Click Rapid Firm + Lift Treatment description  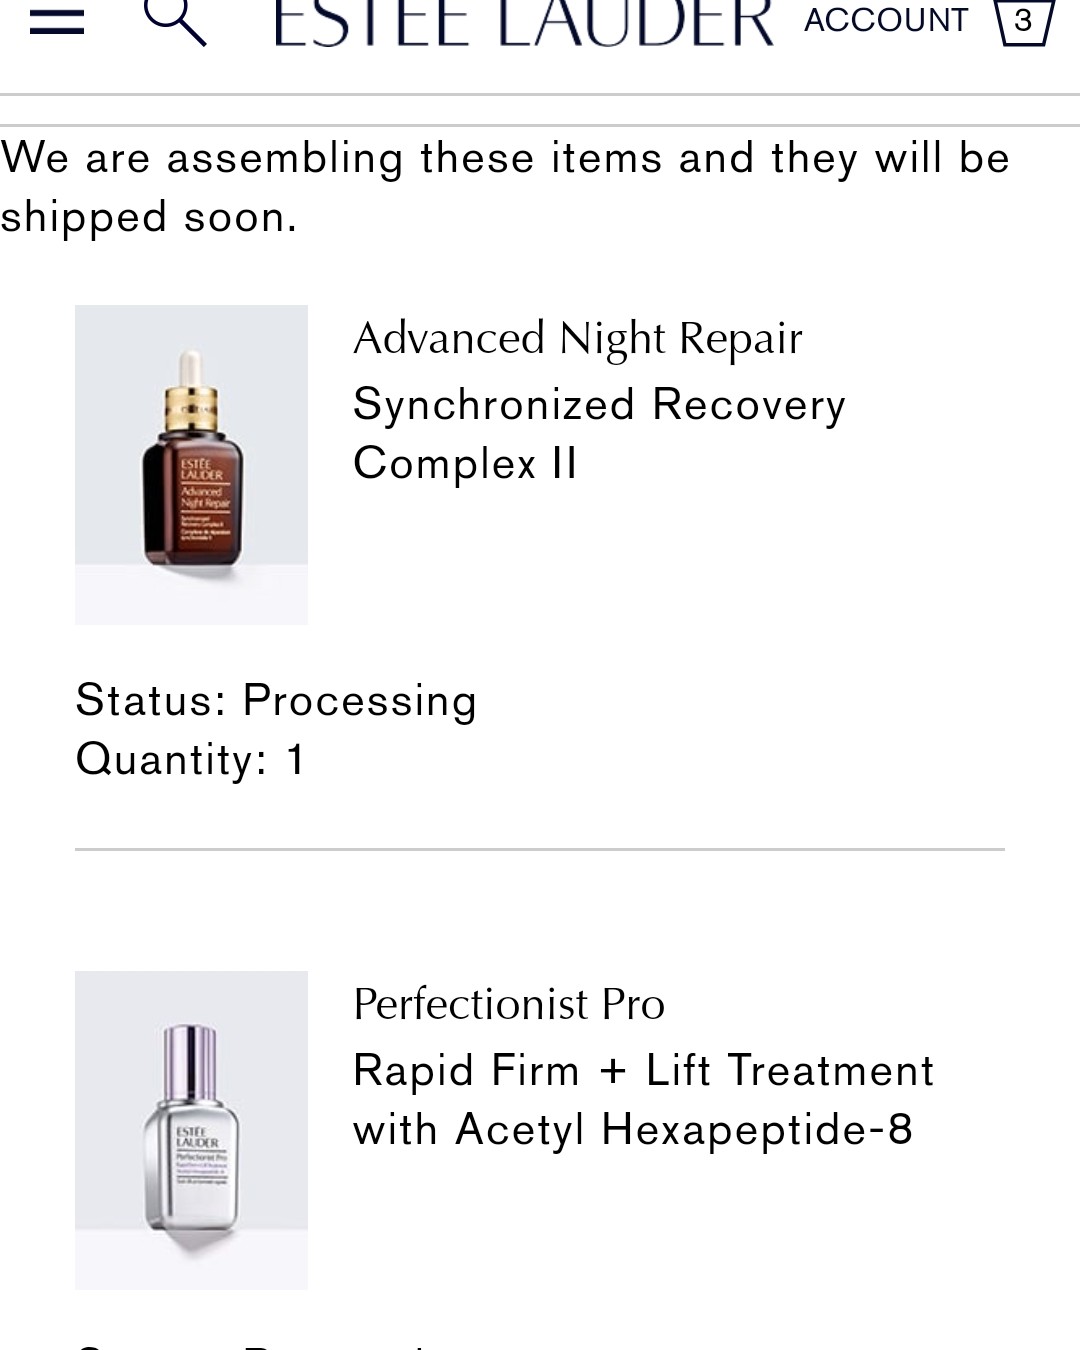644,1100
